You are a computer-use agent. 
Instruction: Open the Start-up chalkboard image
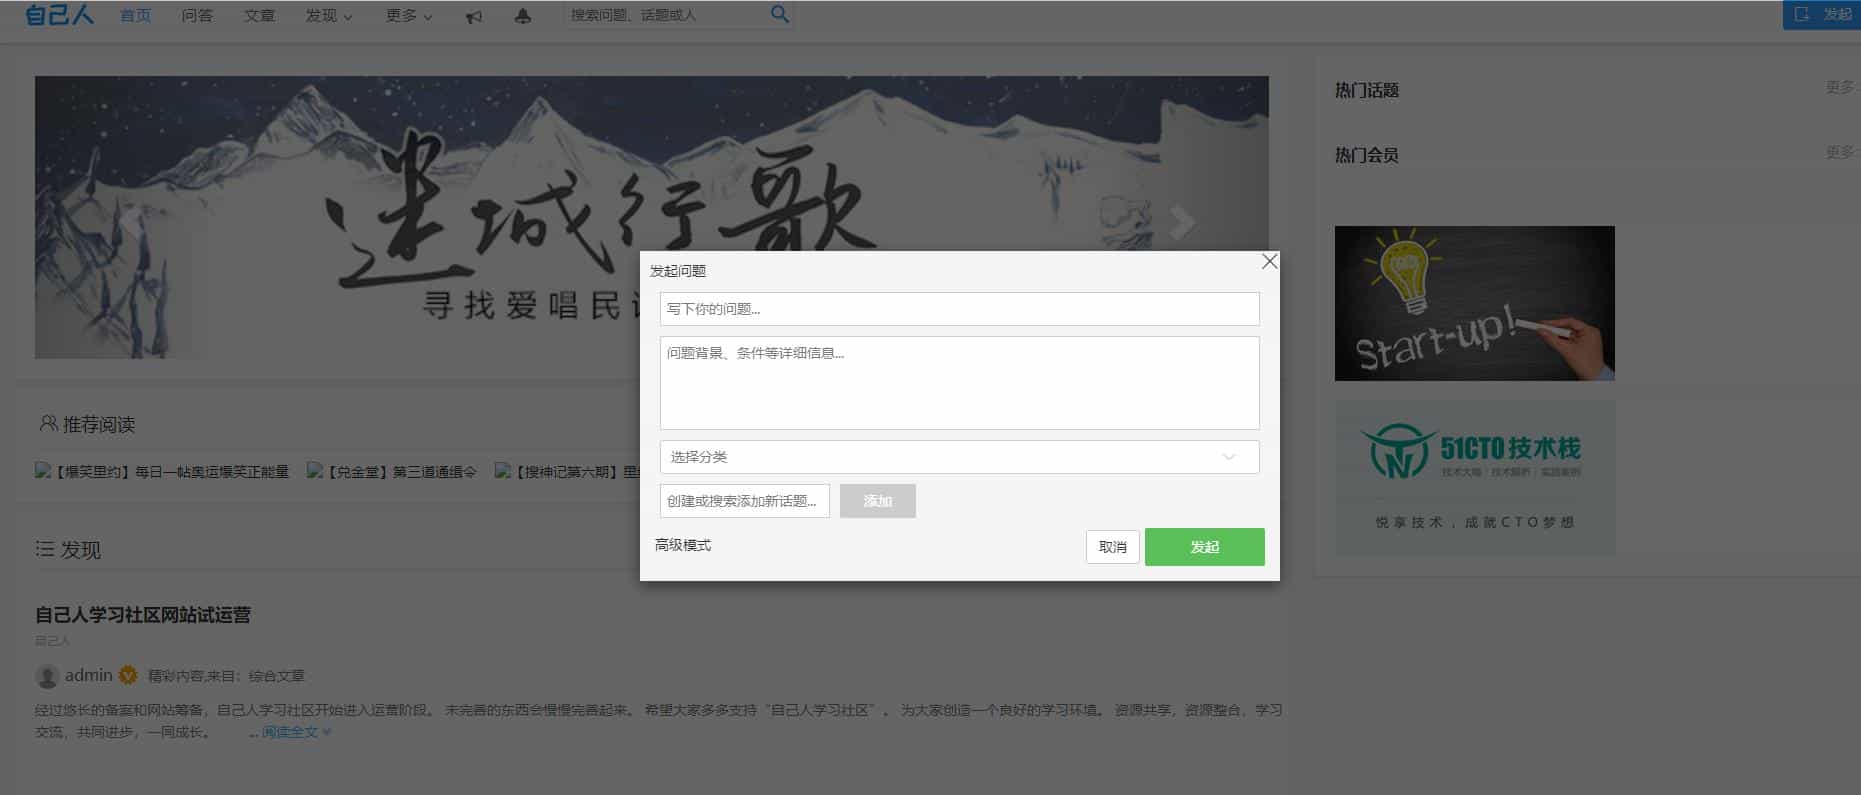point(1474,303)
